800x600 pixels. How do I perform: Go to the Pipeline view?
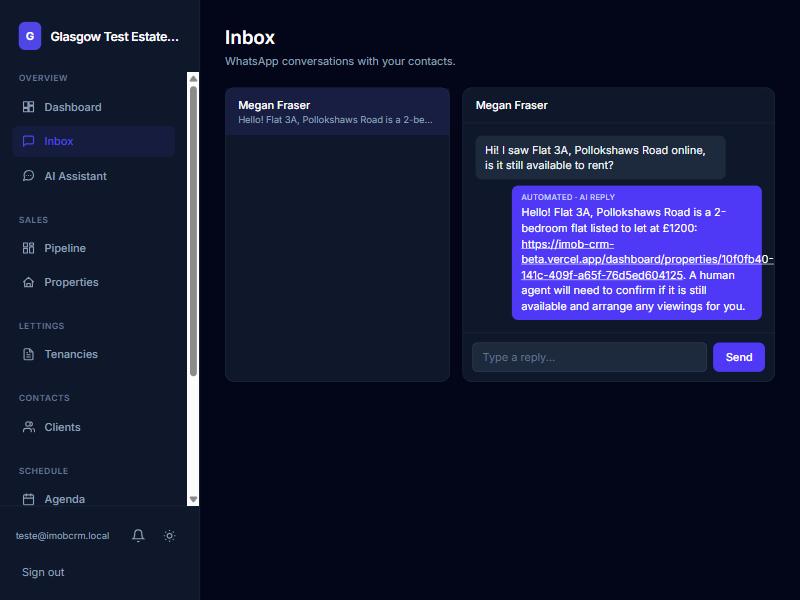point(93,248)
